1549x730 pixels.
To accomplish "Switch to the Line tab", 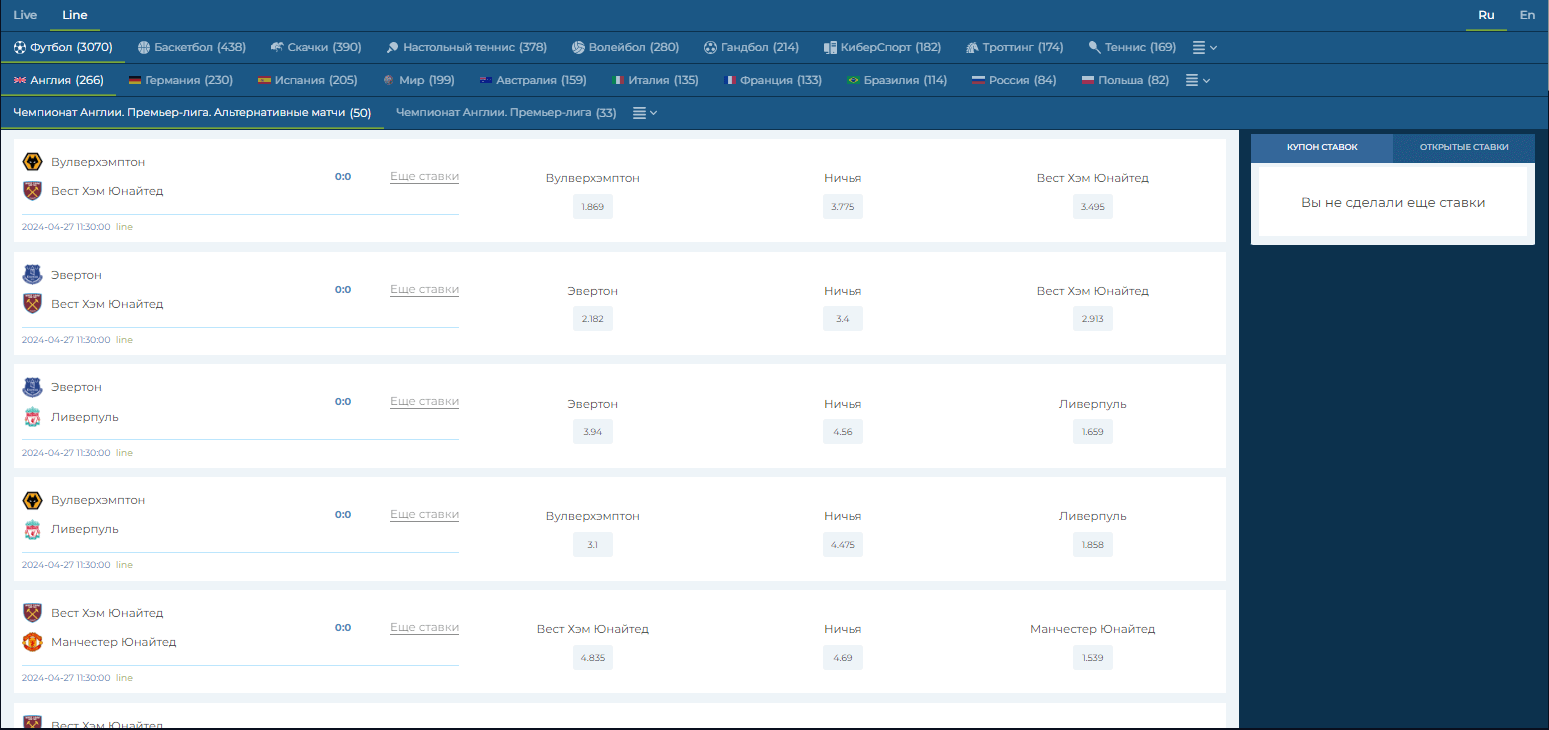I will [x=75, y=15].
